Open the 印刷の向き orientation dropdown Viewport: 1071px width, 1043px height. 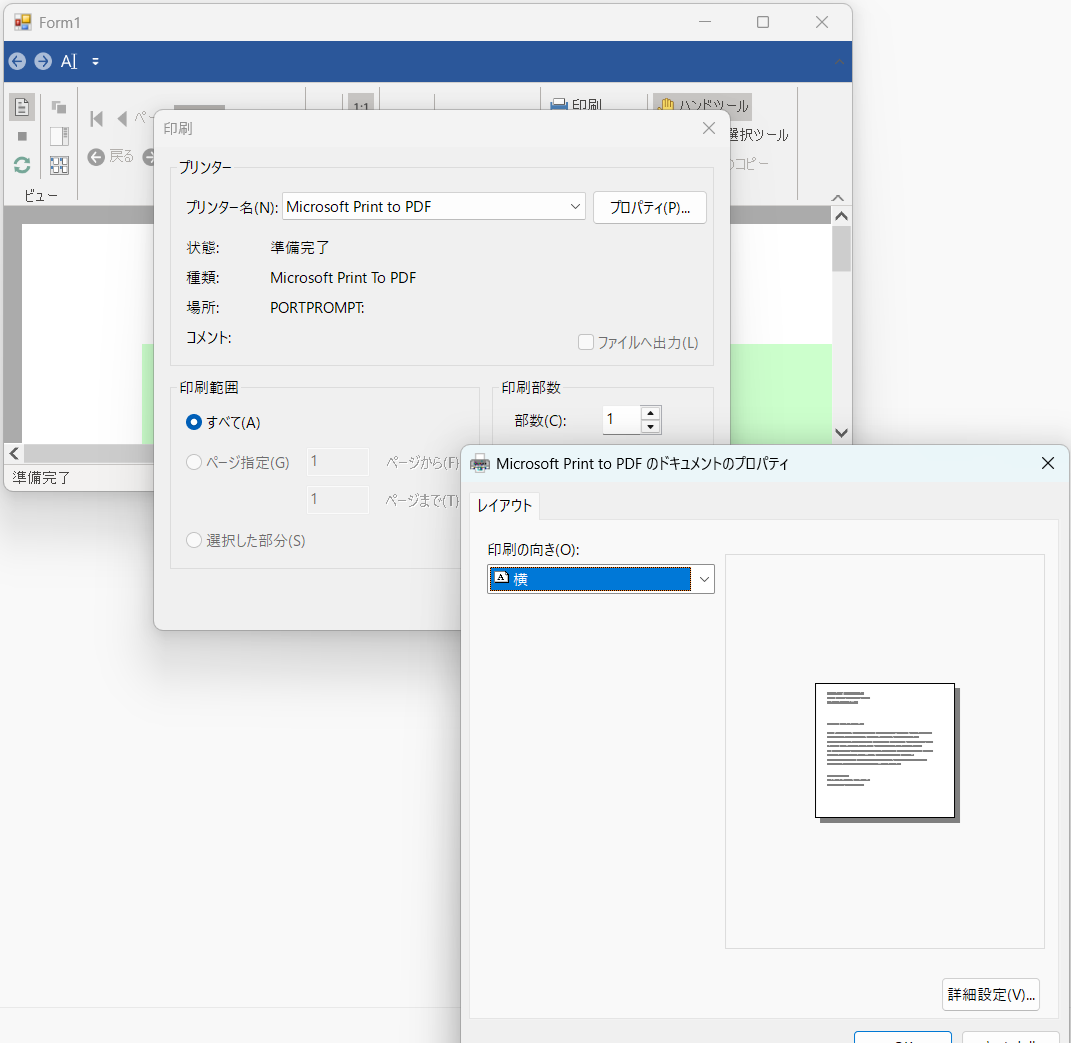tap(704, 579)
